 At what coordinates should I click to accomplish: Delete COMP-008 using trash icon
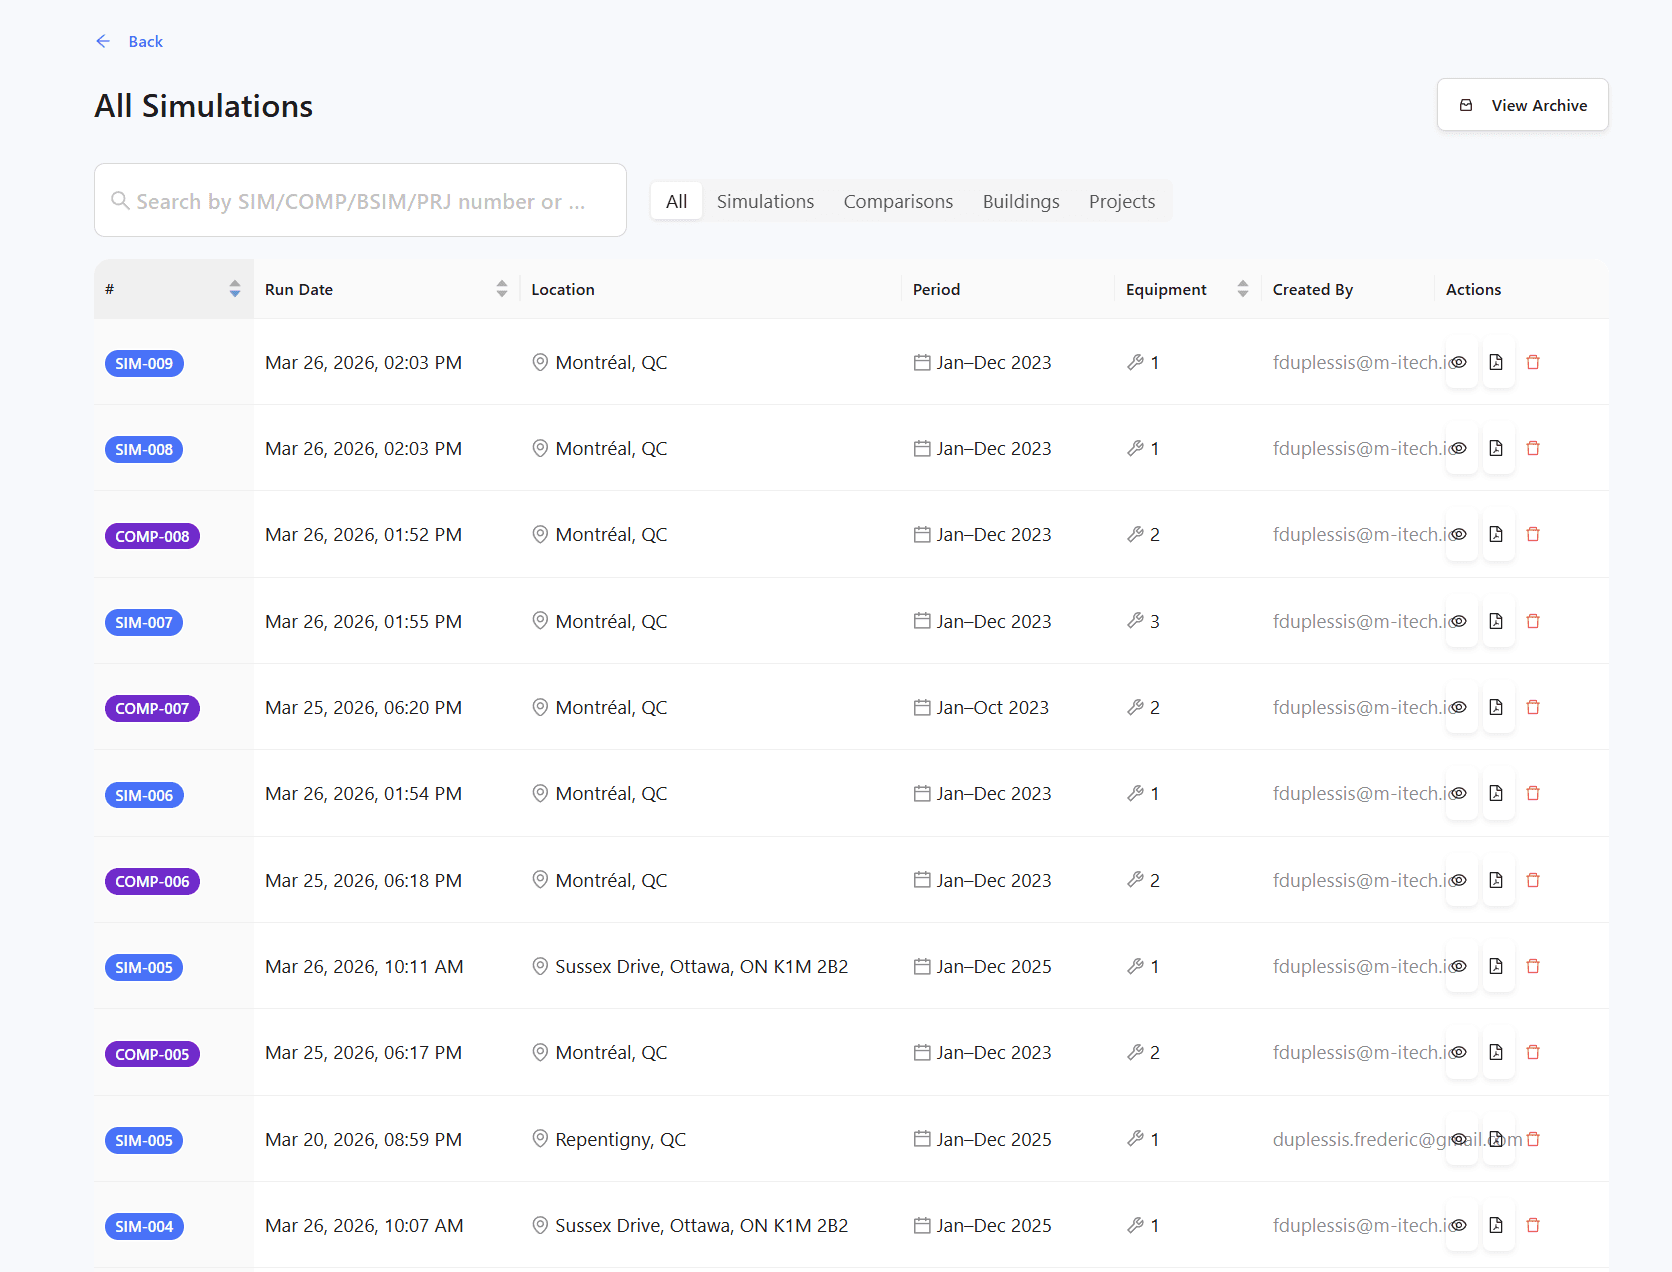tap(1533, 534)
